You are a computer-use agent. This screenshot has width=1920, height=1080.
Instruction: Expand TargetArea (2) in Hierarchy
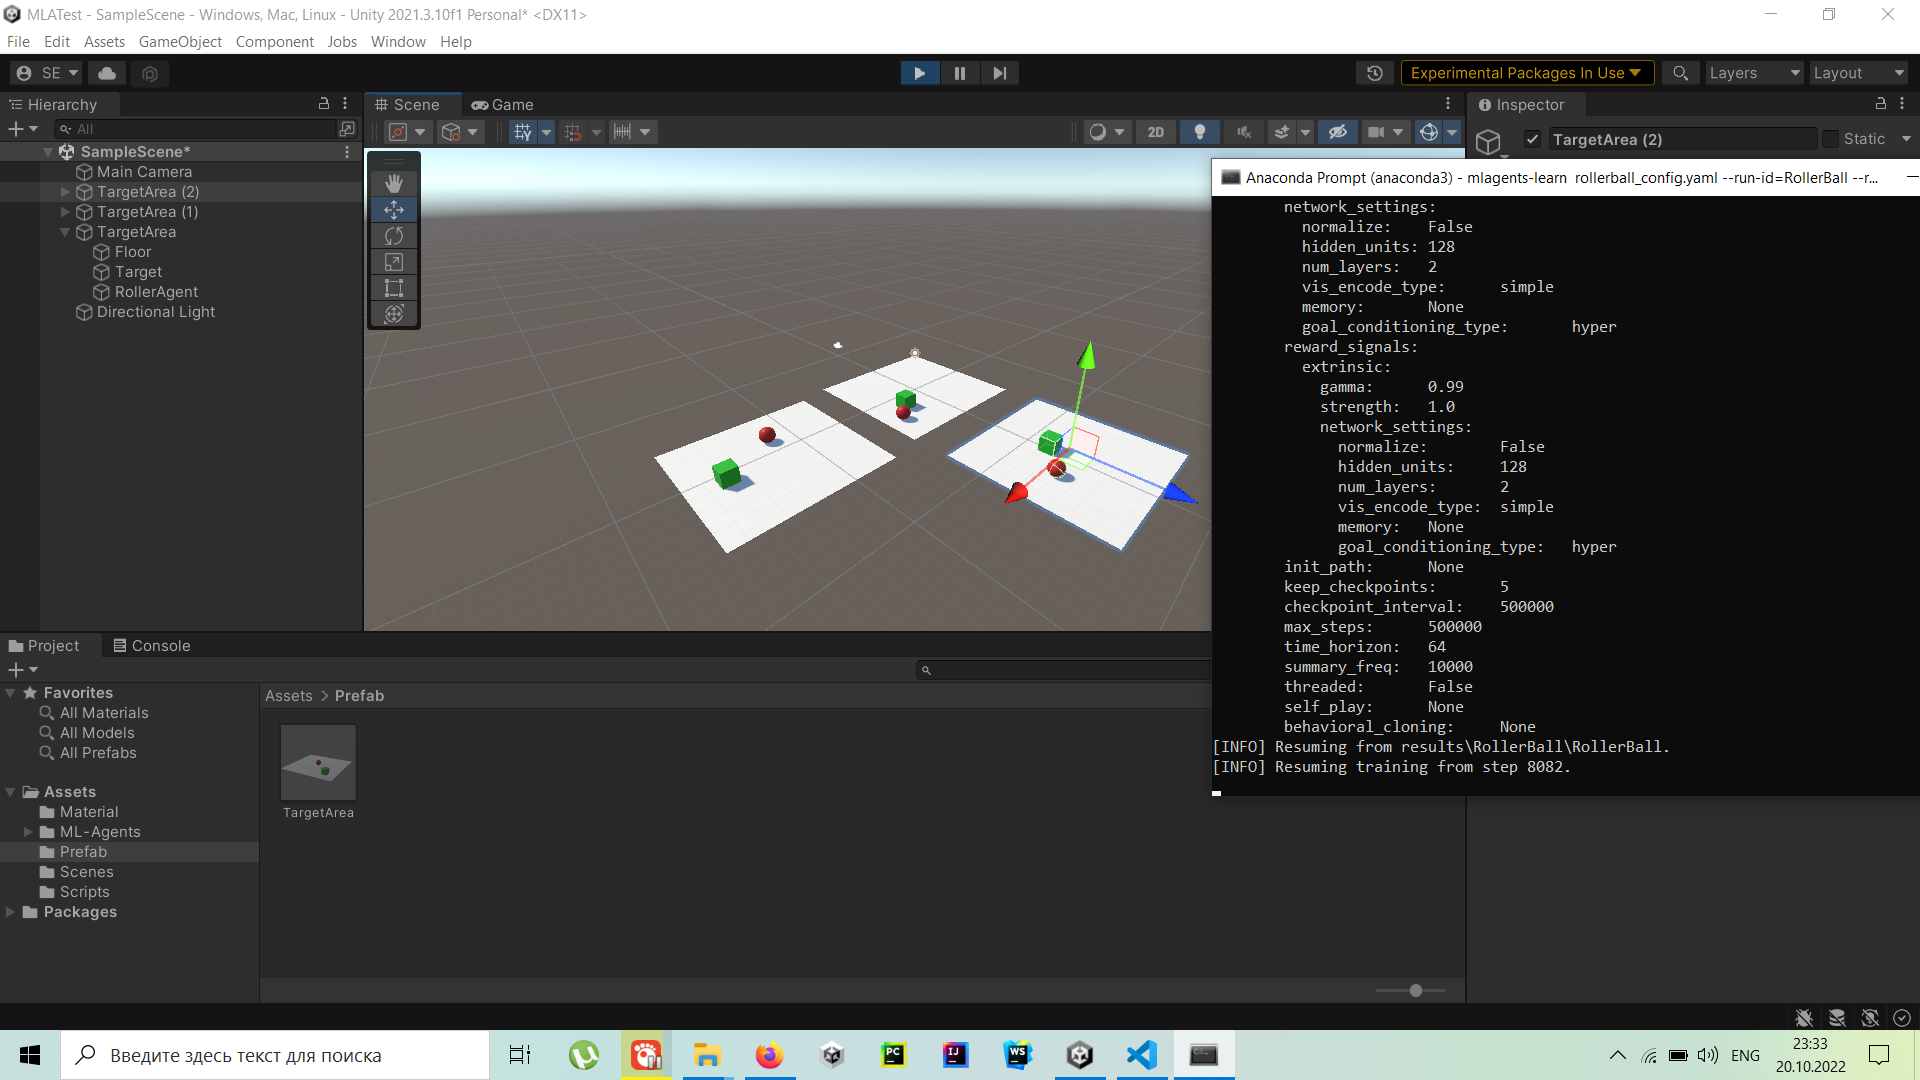pyautogui.click(x=65, y=192)
